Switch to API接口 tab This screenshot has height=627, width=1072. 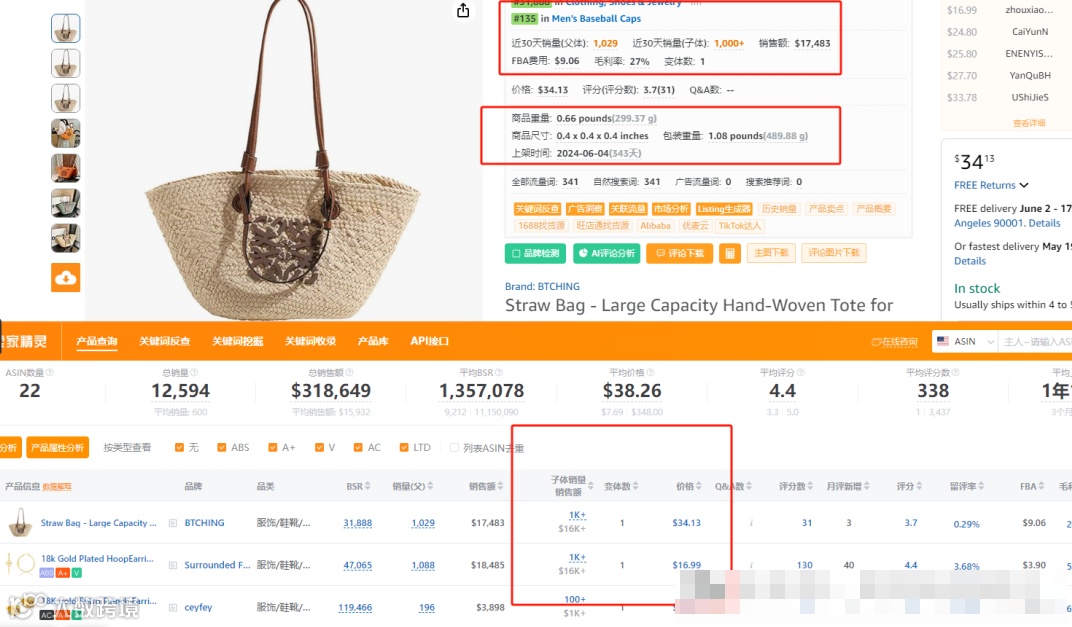pos(429,341)
